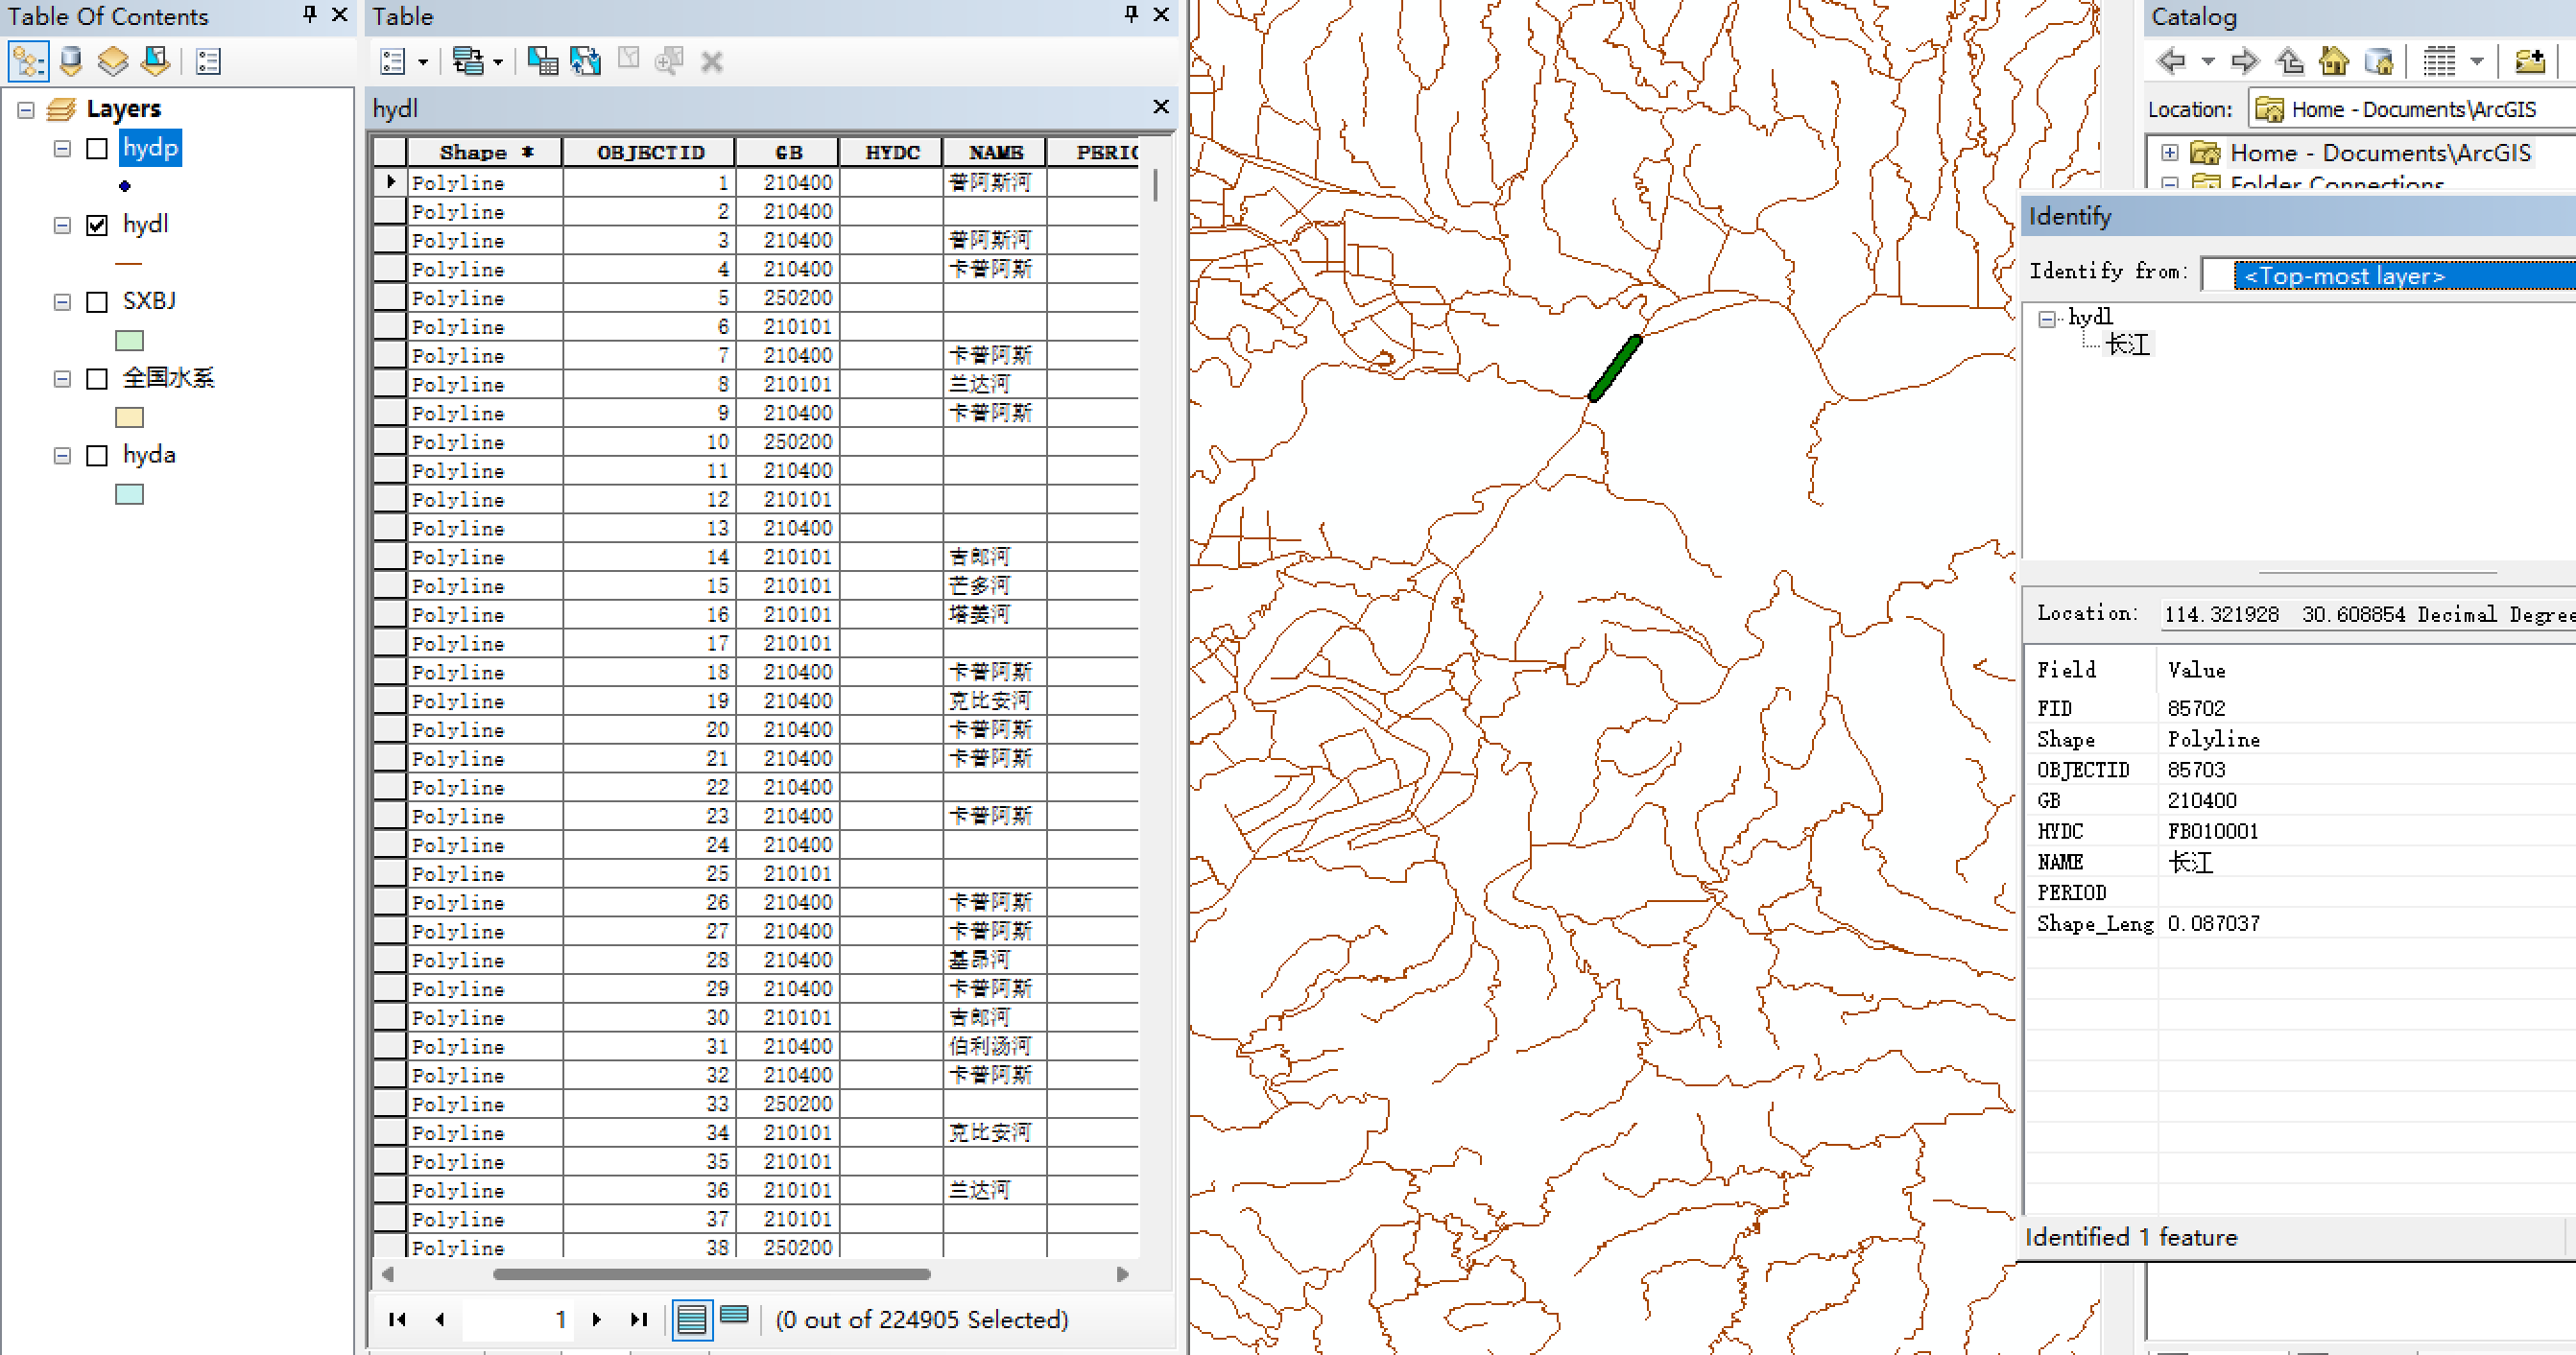The width and height of the screenshot is (2576, 1355).
Task: Click Catalog Go To Home Folder icon
Action: [2334, 62]
